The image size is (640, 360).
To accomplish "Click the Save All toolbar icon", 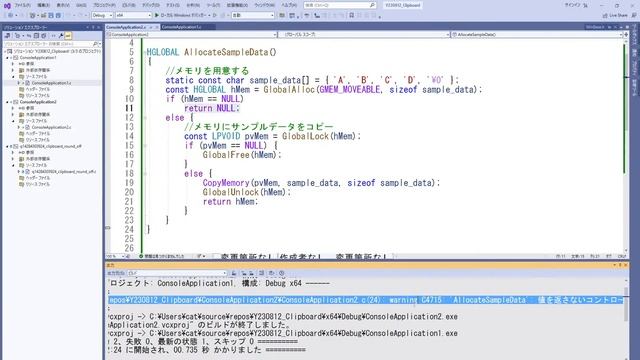I will tap(58, 15).
